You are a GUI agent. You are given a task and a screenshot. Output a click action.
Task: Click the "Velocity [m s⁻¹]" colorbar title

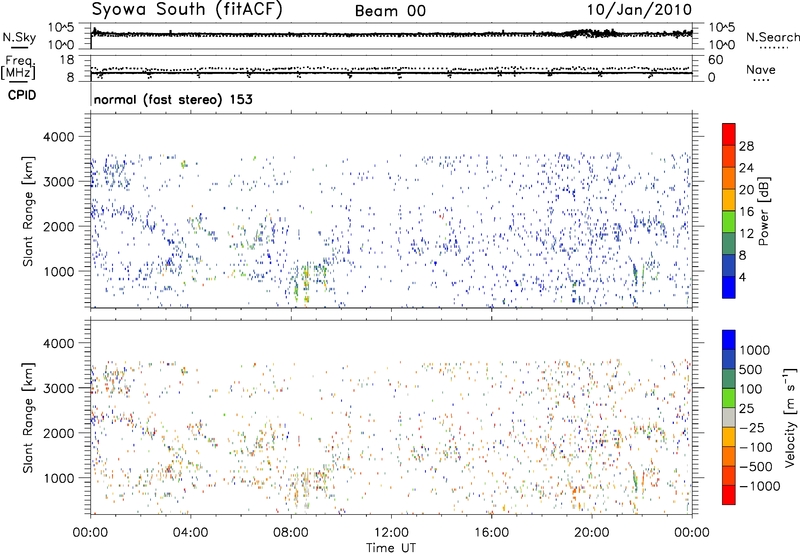pyautogui.click(x=790, y=417)
